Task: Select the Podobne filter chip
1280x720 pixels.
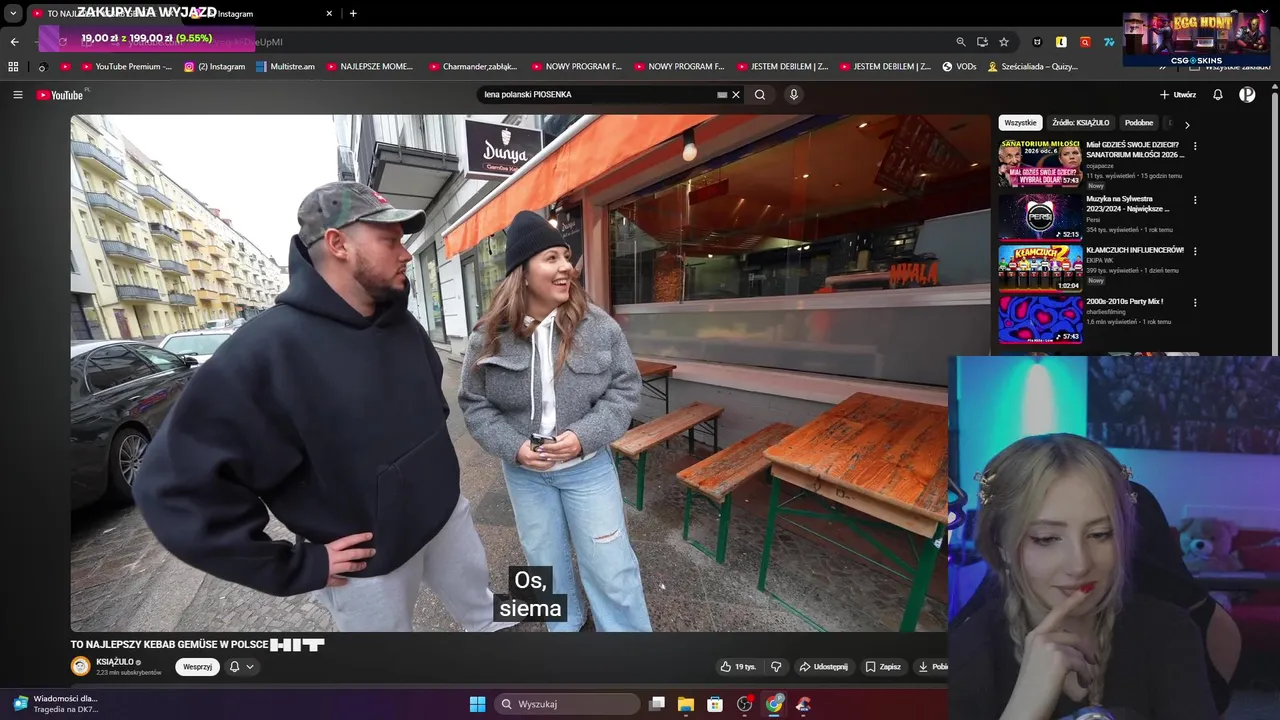Action: [1139, 123]
